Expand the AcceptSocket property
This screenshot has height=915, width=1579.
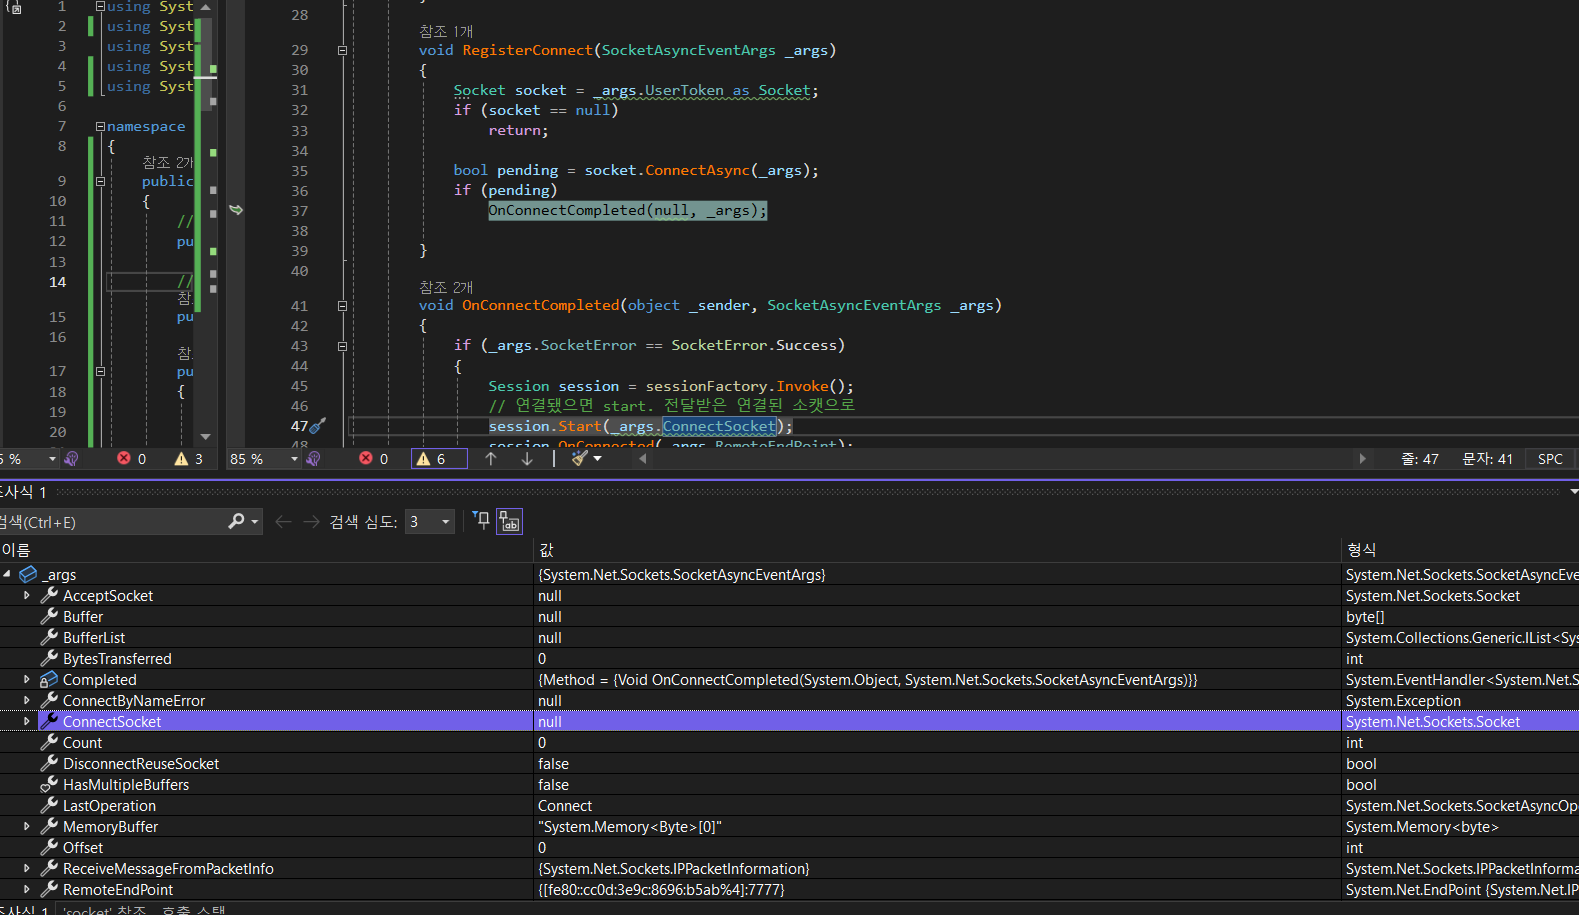point(27,595)
